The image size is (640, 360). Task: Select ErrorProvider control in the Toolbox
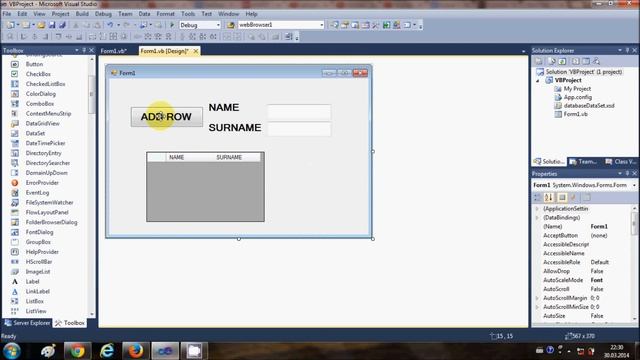coord(42,182)
